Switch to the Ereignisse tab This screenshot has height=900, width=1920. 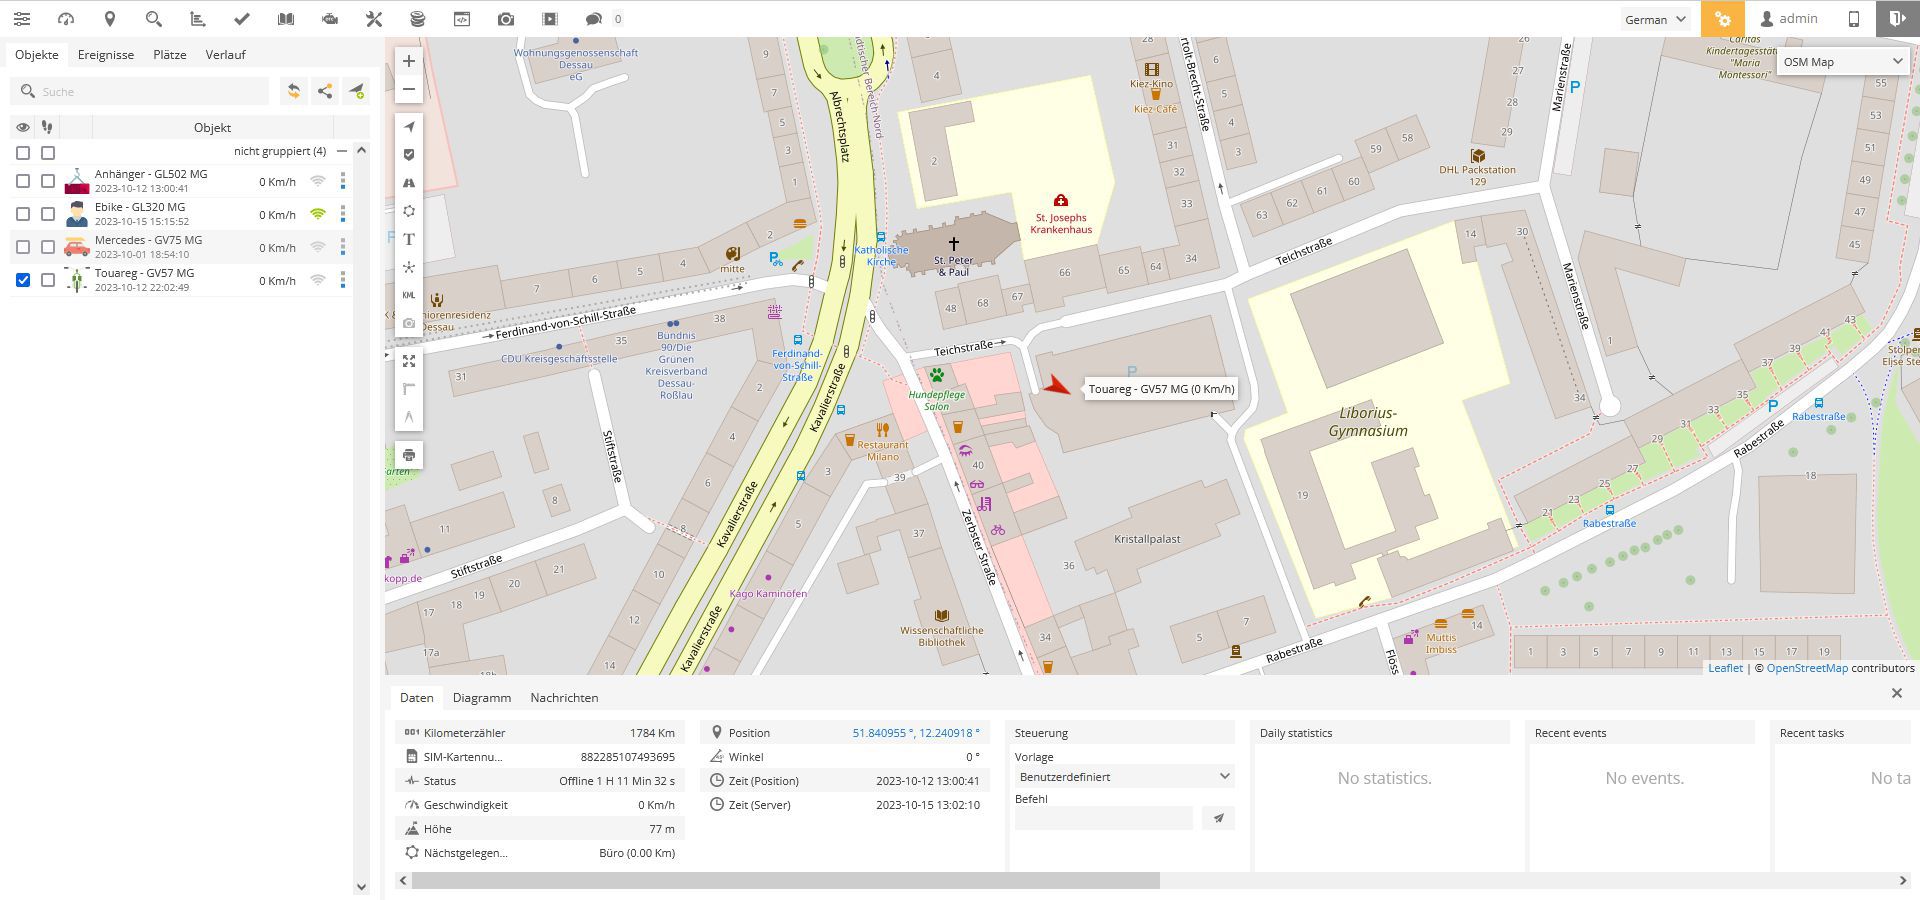(106, 55)
